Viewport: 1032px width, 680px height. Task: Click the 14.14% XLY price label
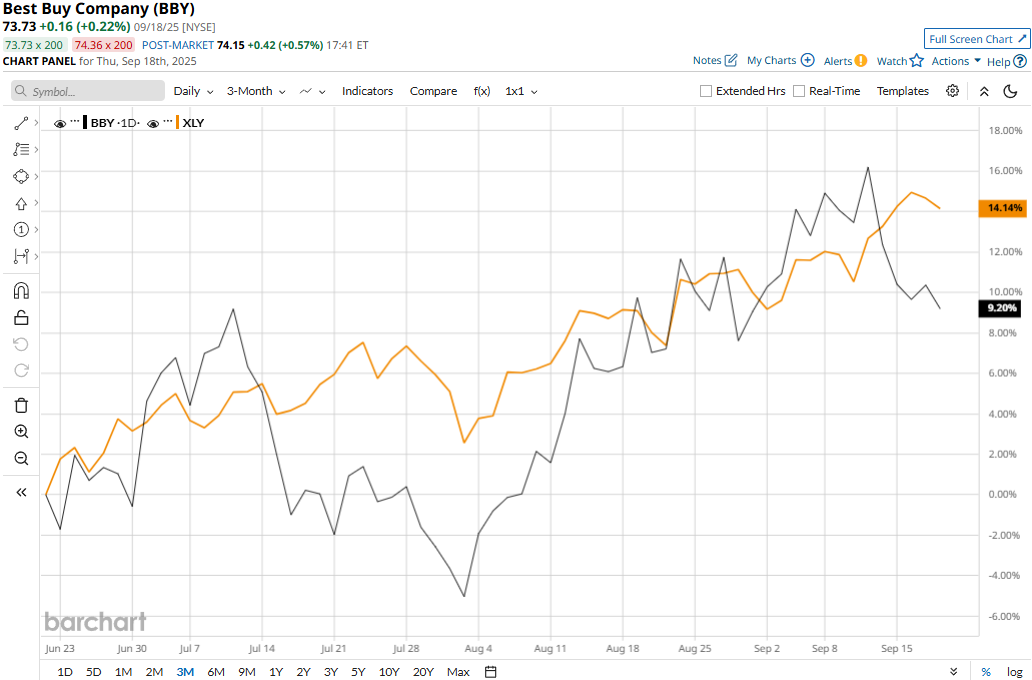[1003, 208]
